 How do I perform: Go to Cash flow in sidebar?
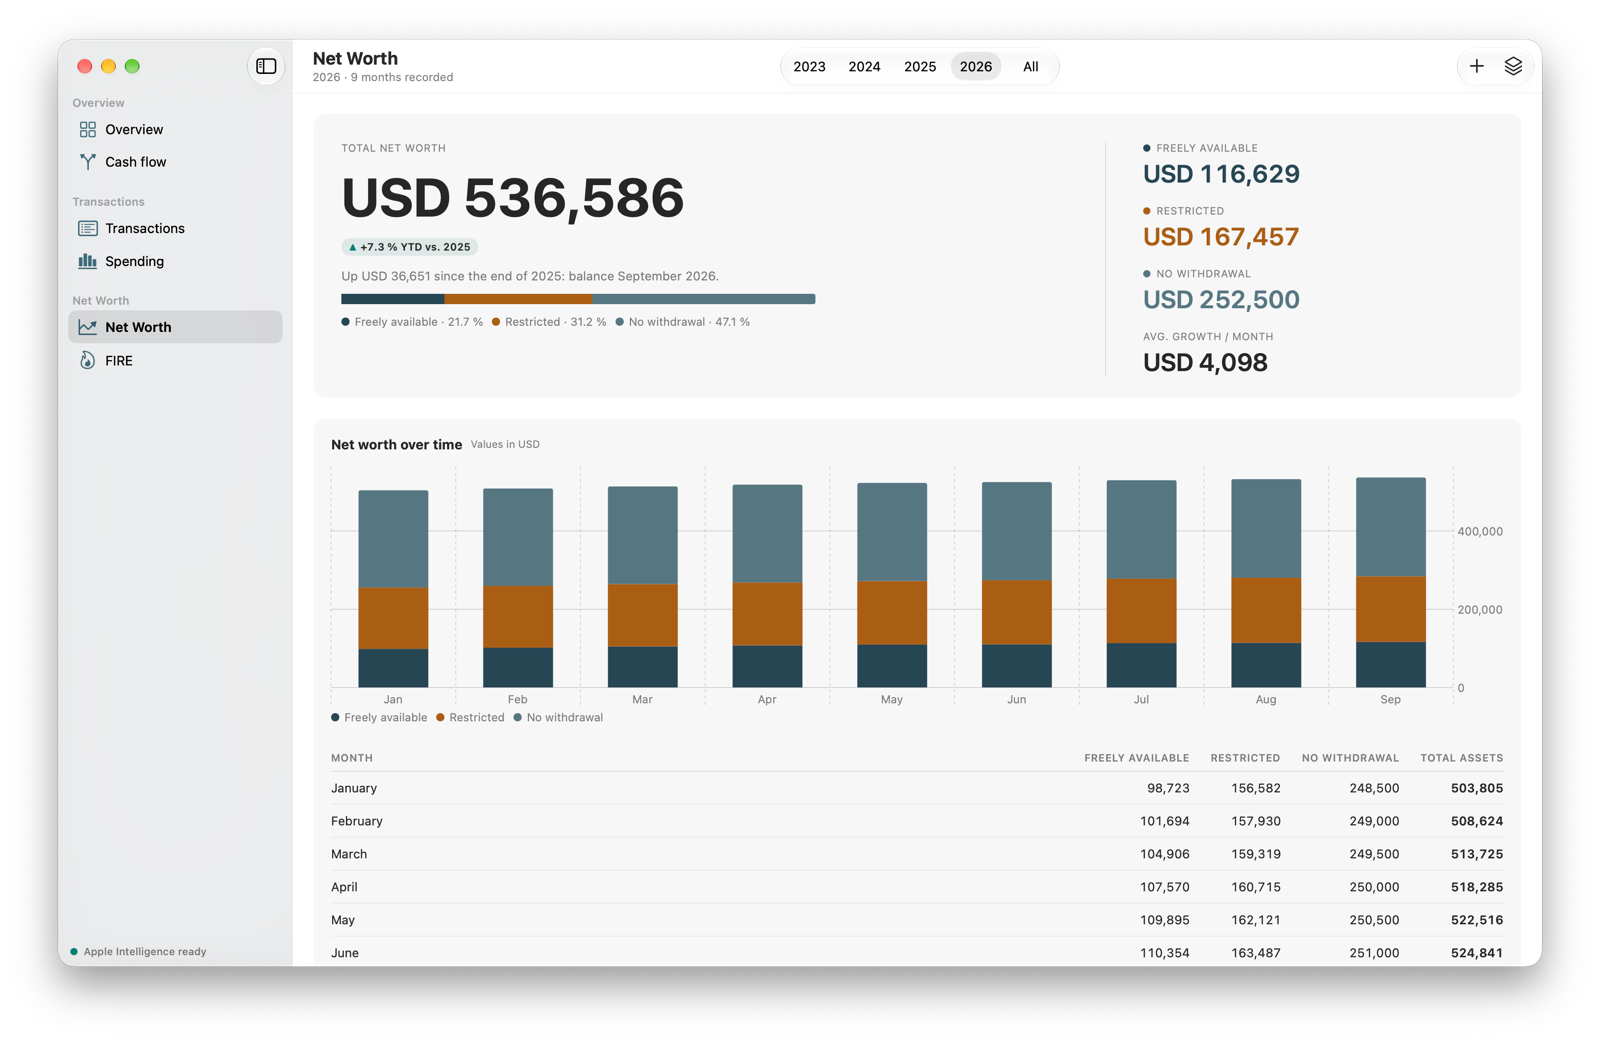pyautogui.click(x=175, y=162)
